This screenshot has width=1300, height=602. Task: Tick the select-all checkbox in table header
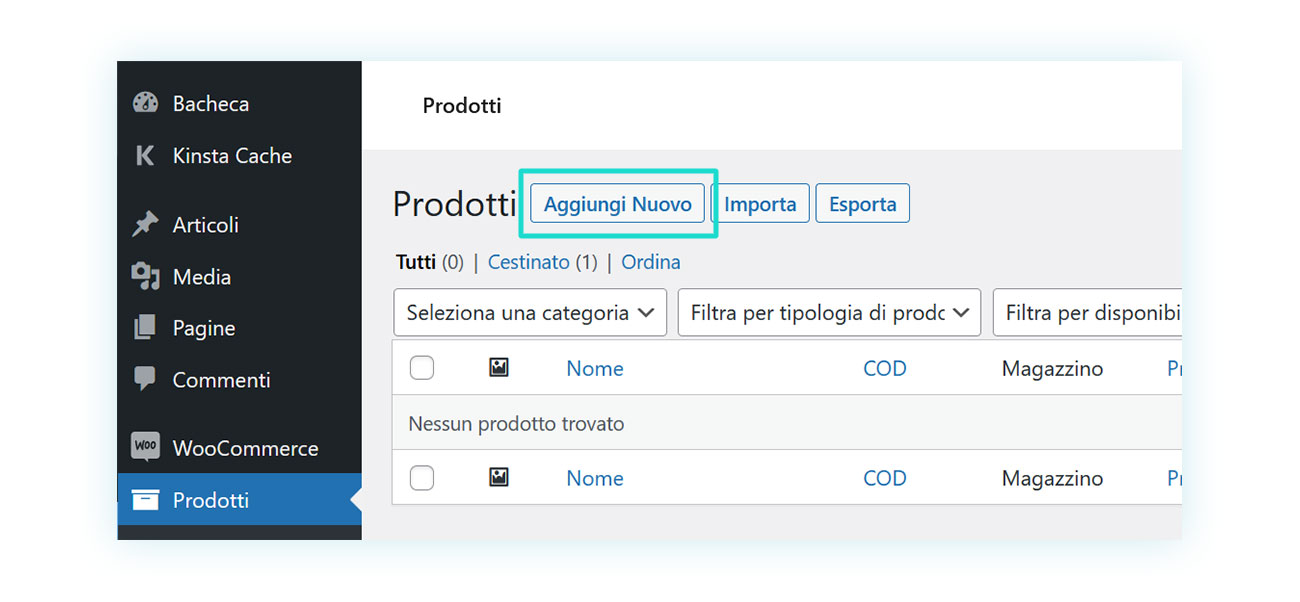422,368
